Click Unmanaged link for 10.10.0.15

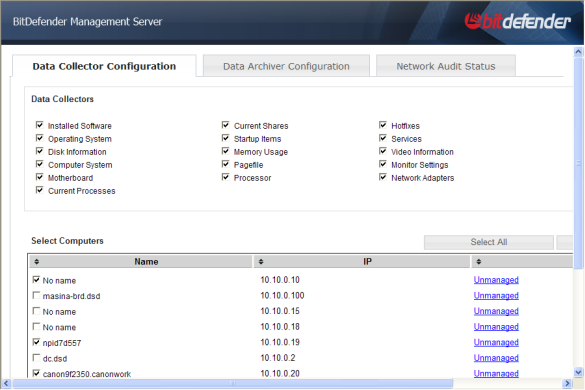[x=496, y=311]
